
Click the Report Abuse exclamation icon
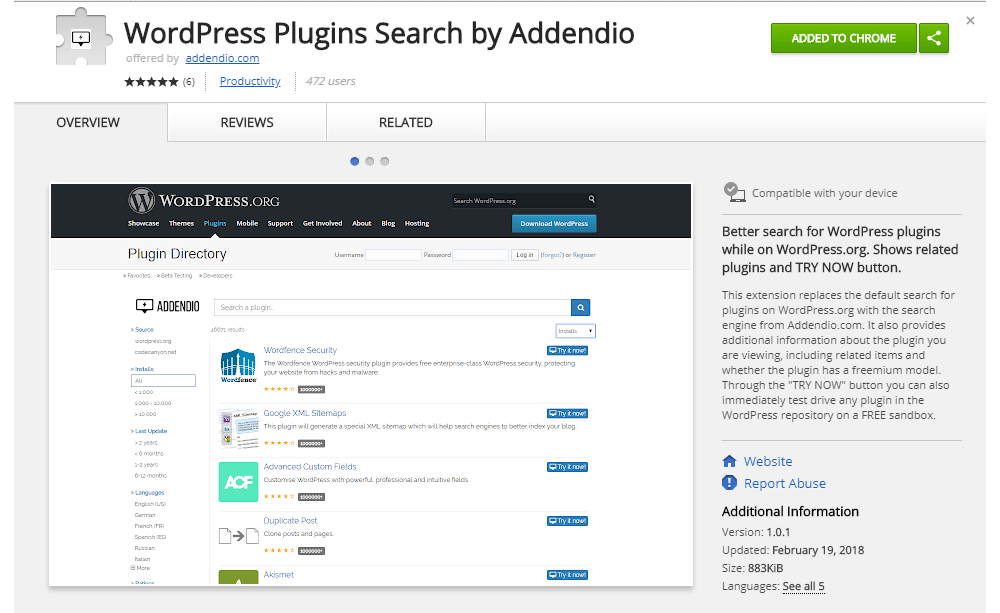click(x=730, y=483)
